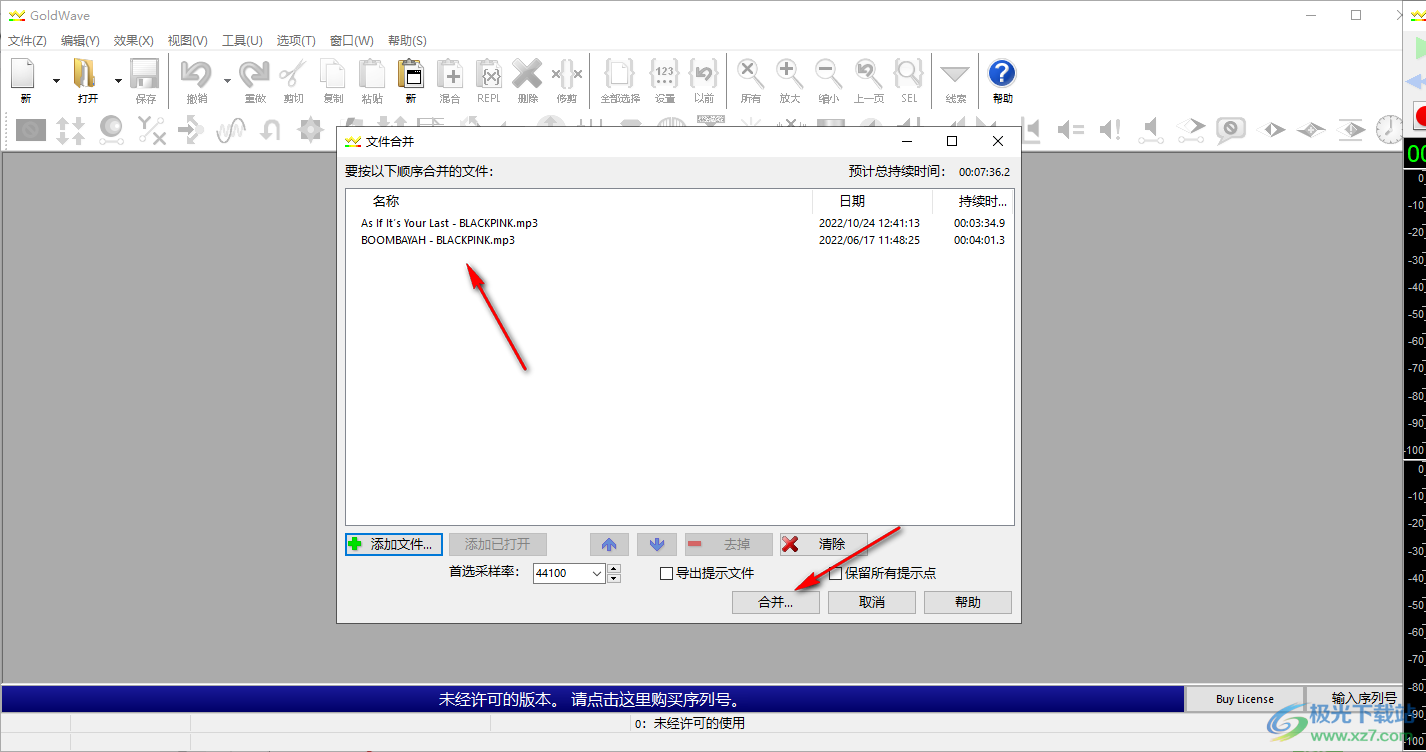1426x752 pixels.
Task: Click the 清除 clear button
Action: point(824,544)
